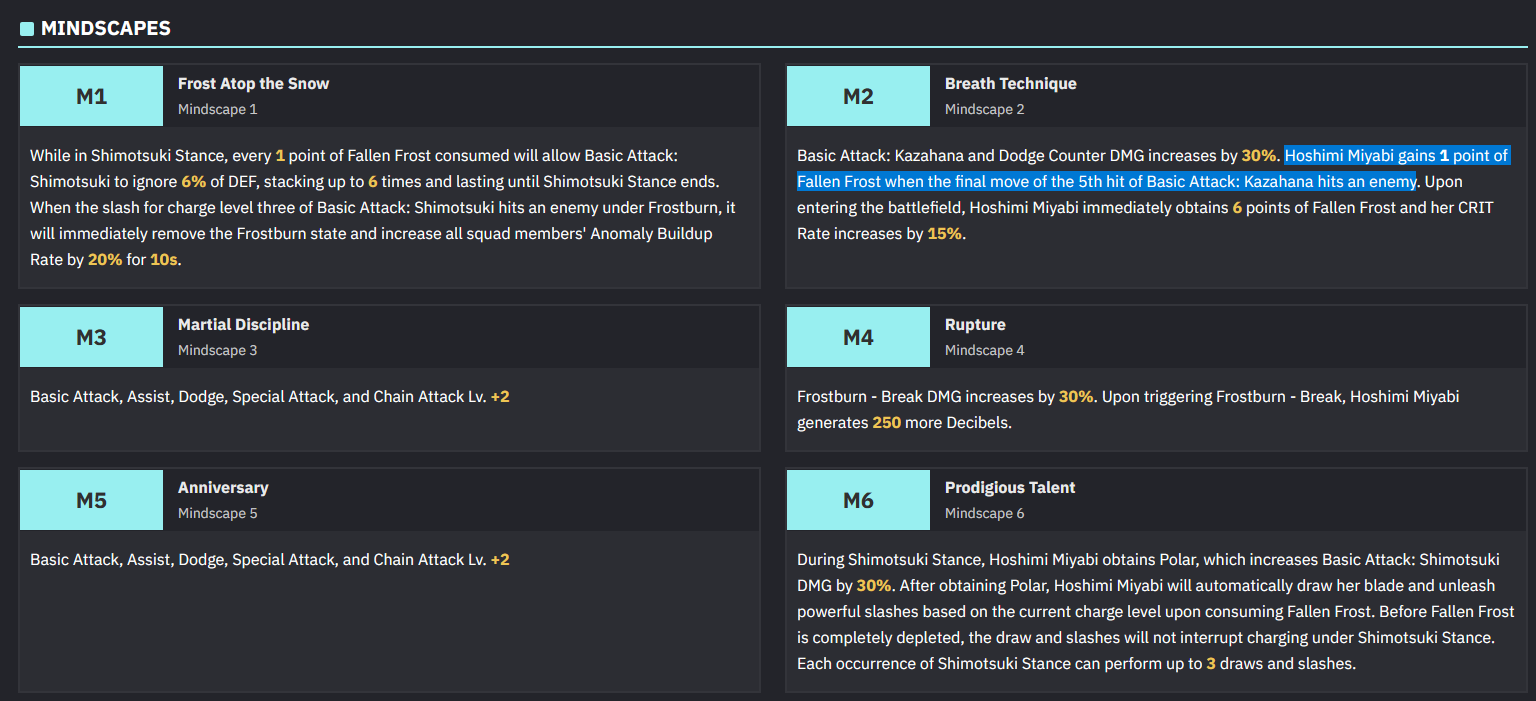Screen dimensions: 1536x701
Task: Click the M5 mindscape badge
Action: (91, 500)
